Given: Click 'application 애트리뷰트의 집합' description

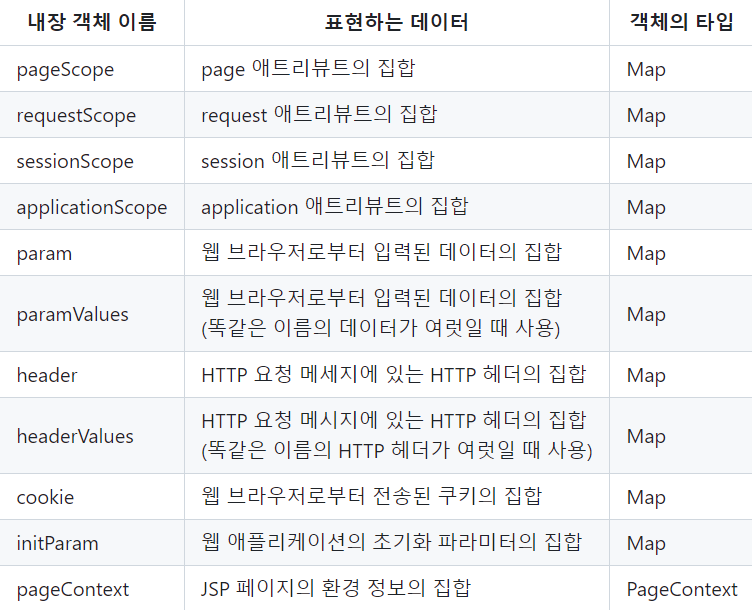Looking at the screenshot, I should (x=334, y=207).
